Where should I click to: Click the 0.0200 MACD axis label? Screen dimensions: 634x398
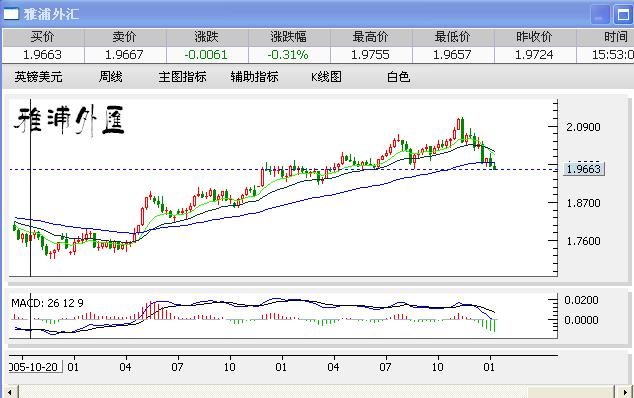(x=581, y=300)
